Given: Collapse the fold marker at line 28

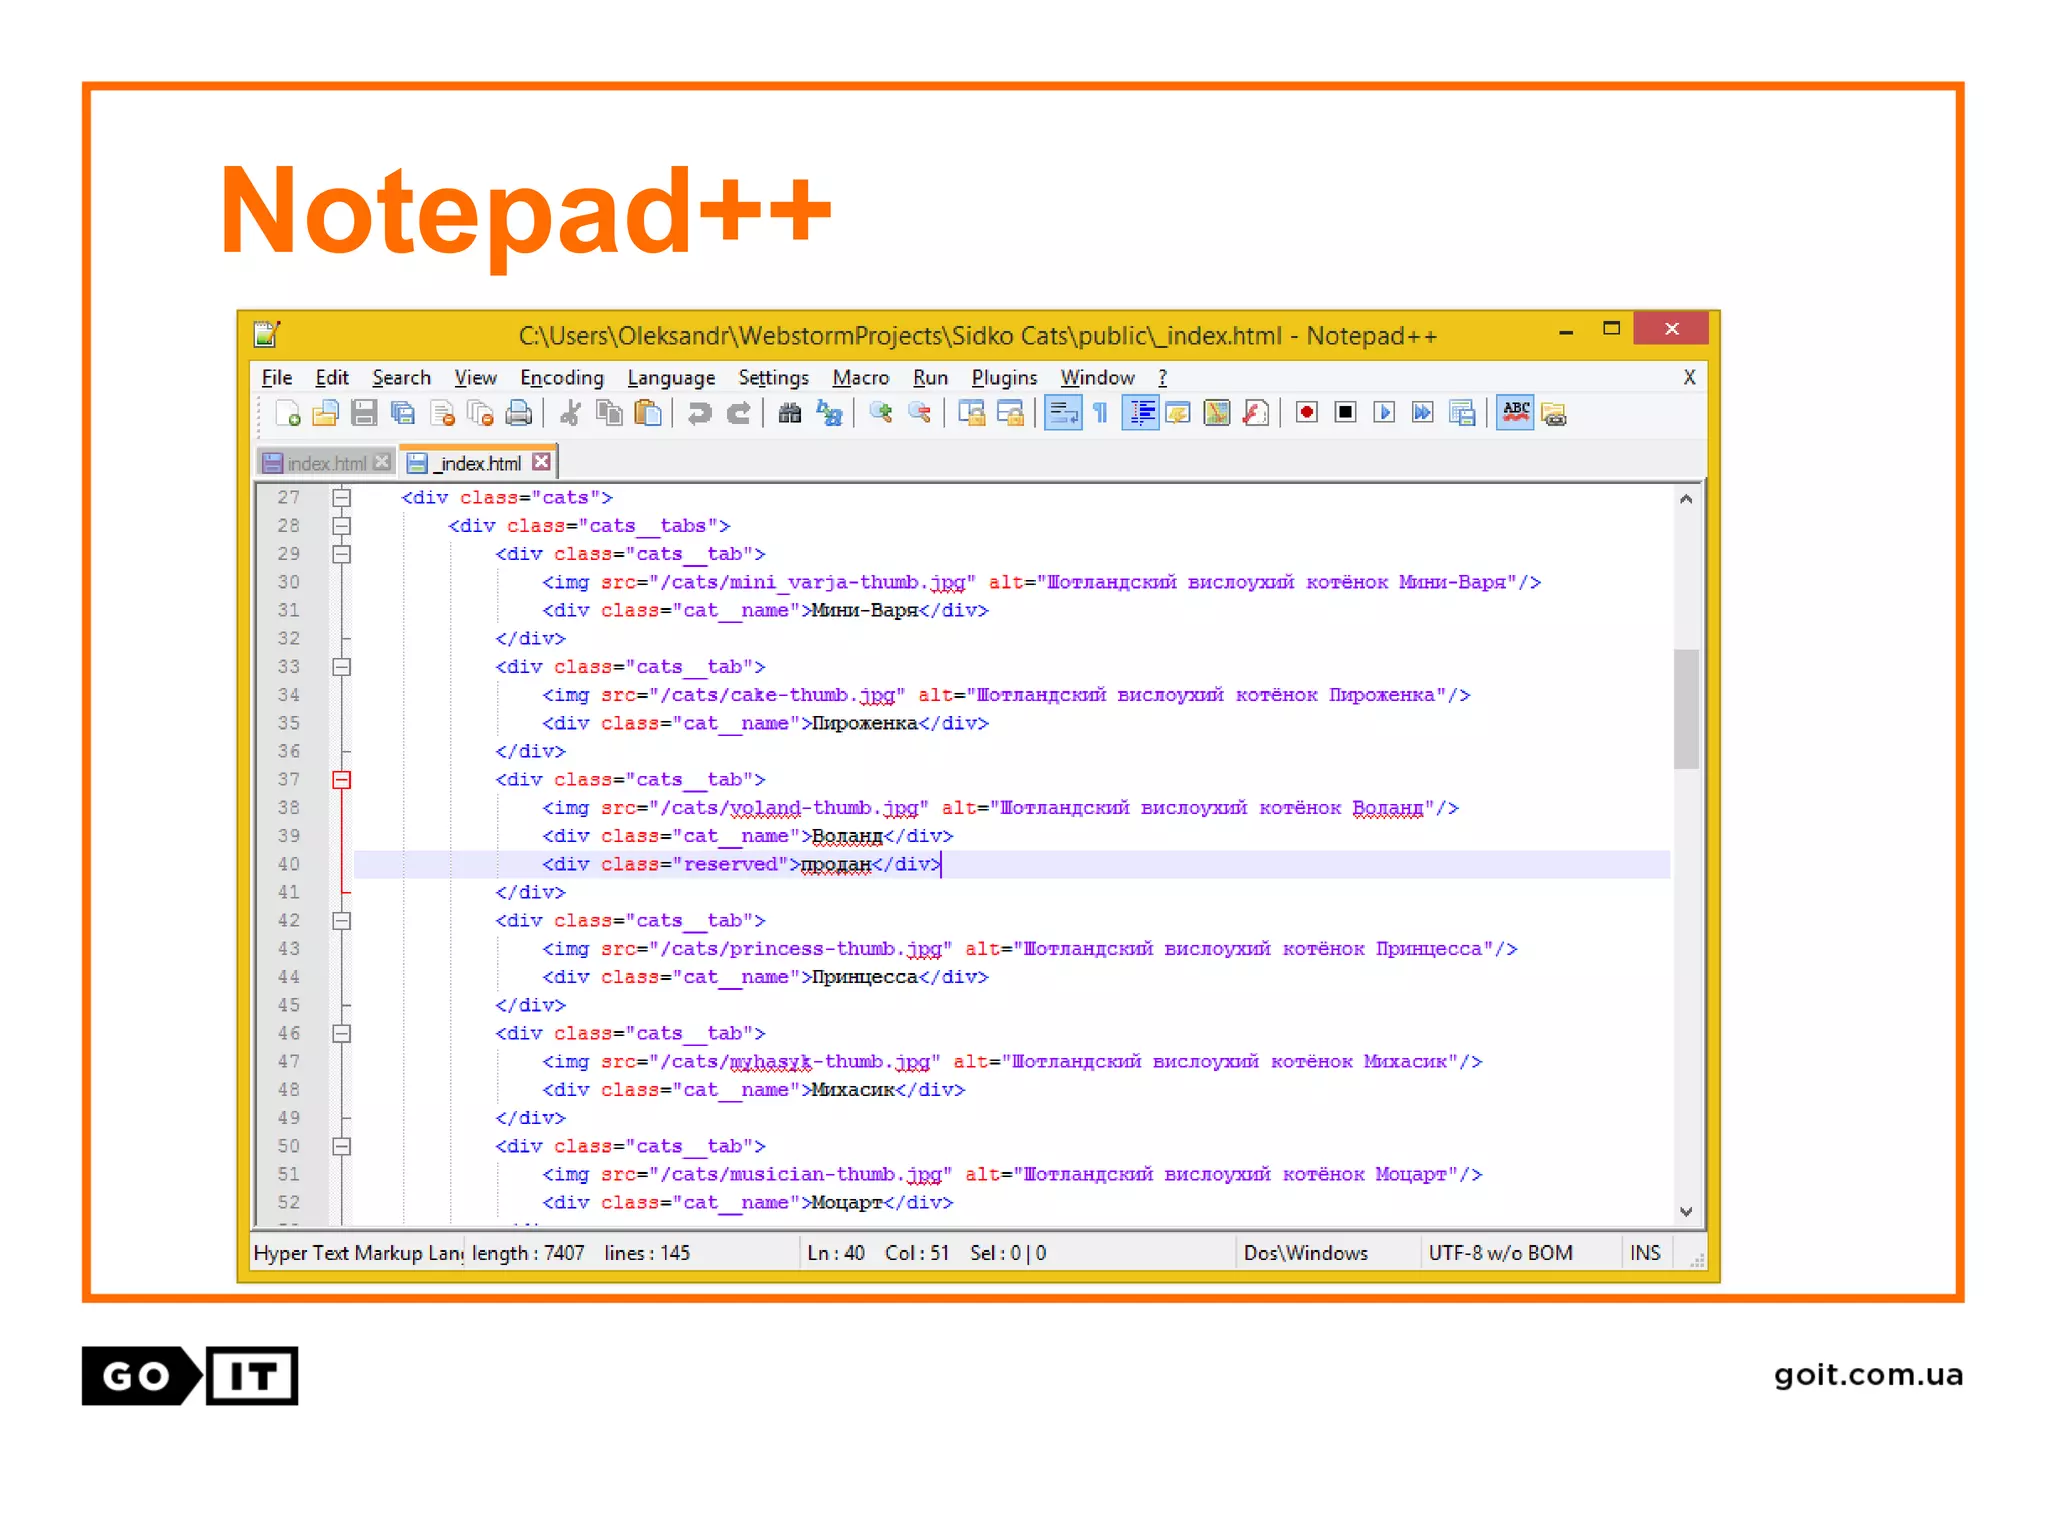Looking at the screenshot, I should coord(342,525).
